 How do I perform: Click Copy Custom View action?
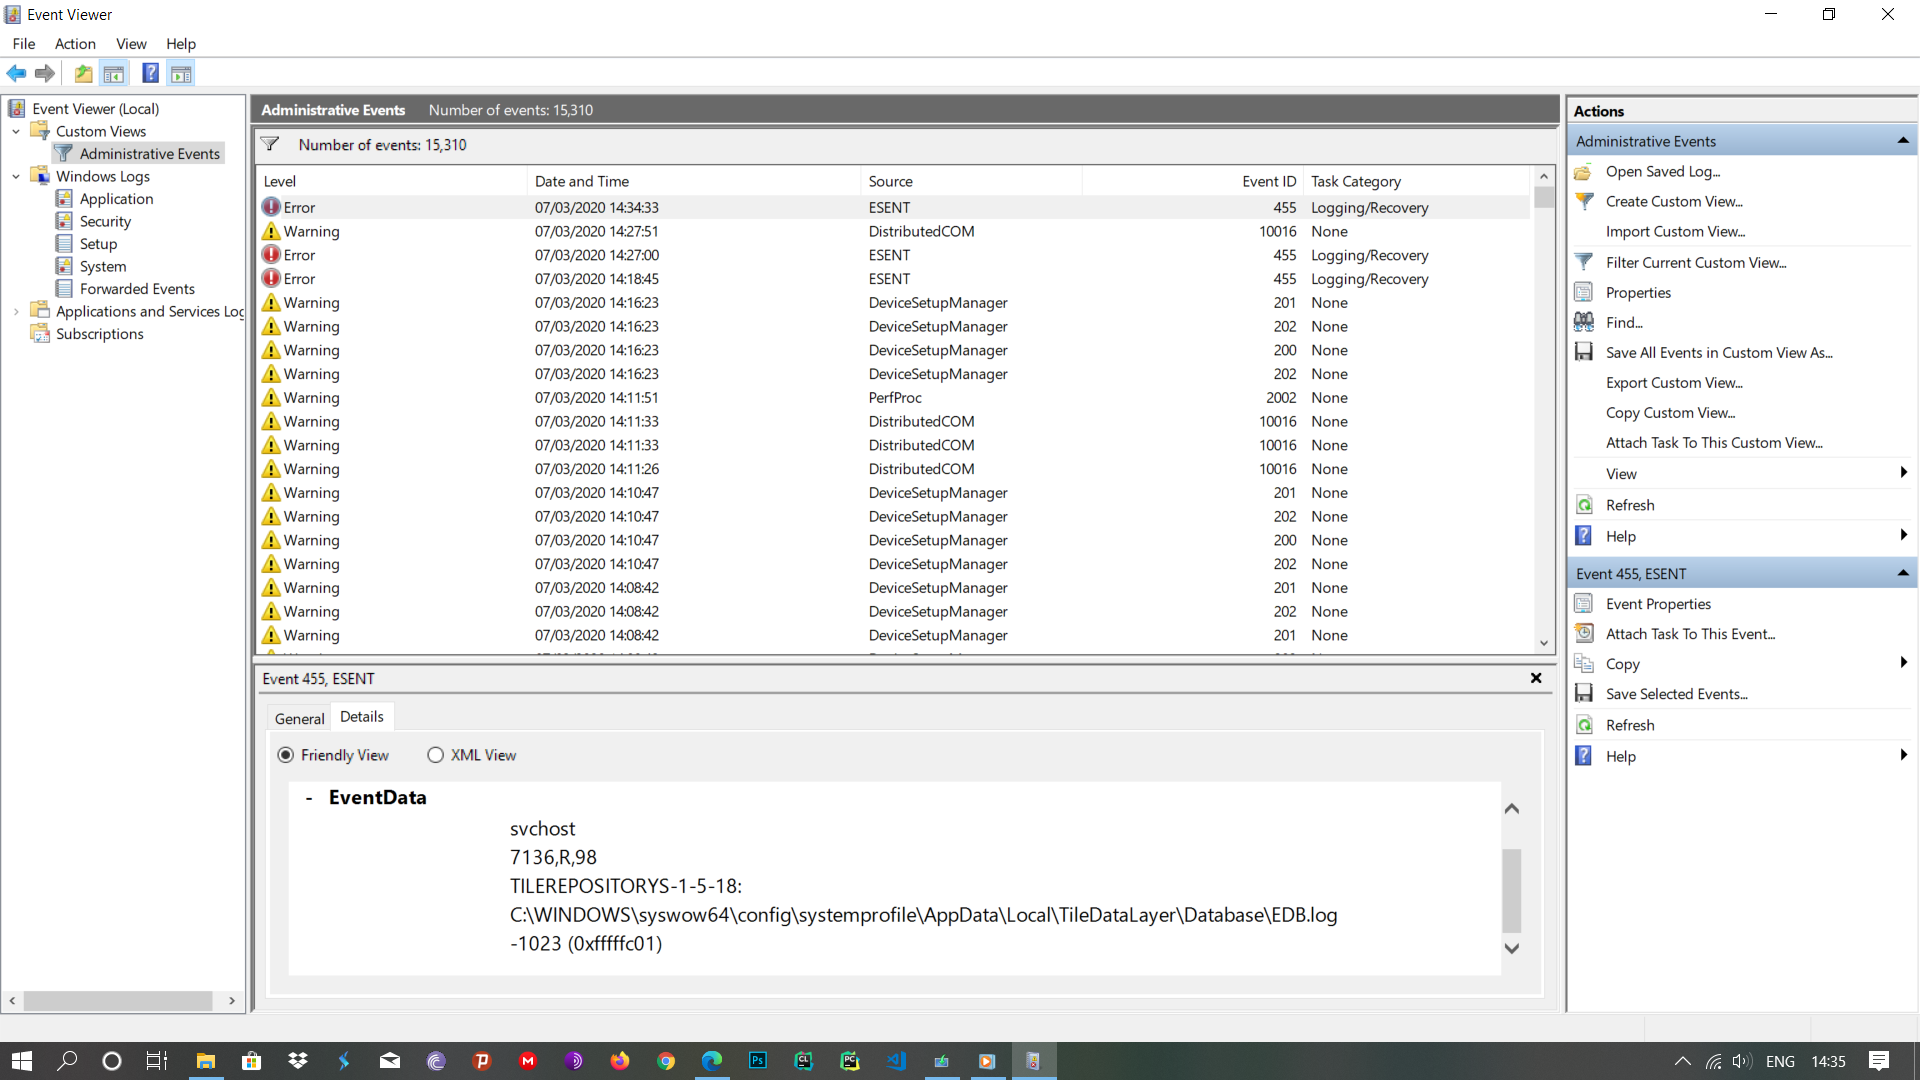pos(1671,413)
